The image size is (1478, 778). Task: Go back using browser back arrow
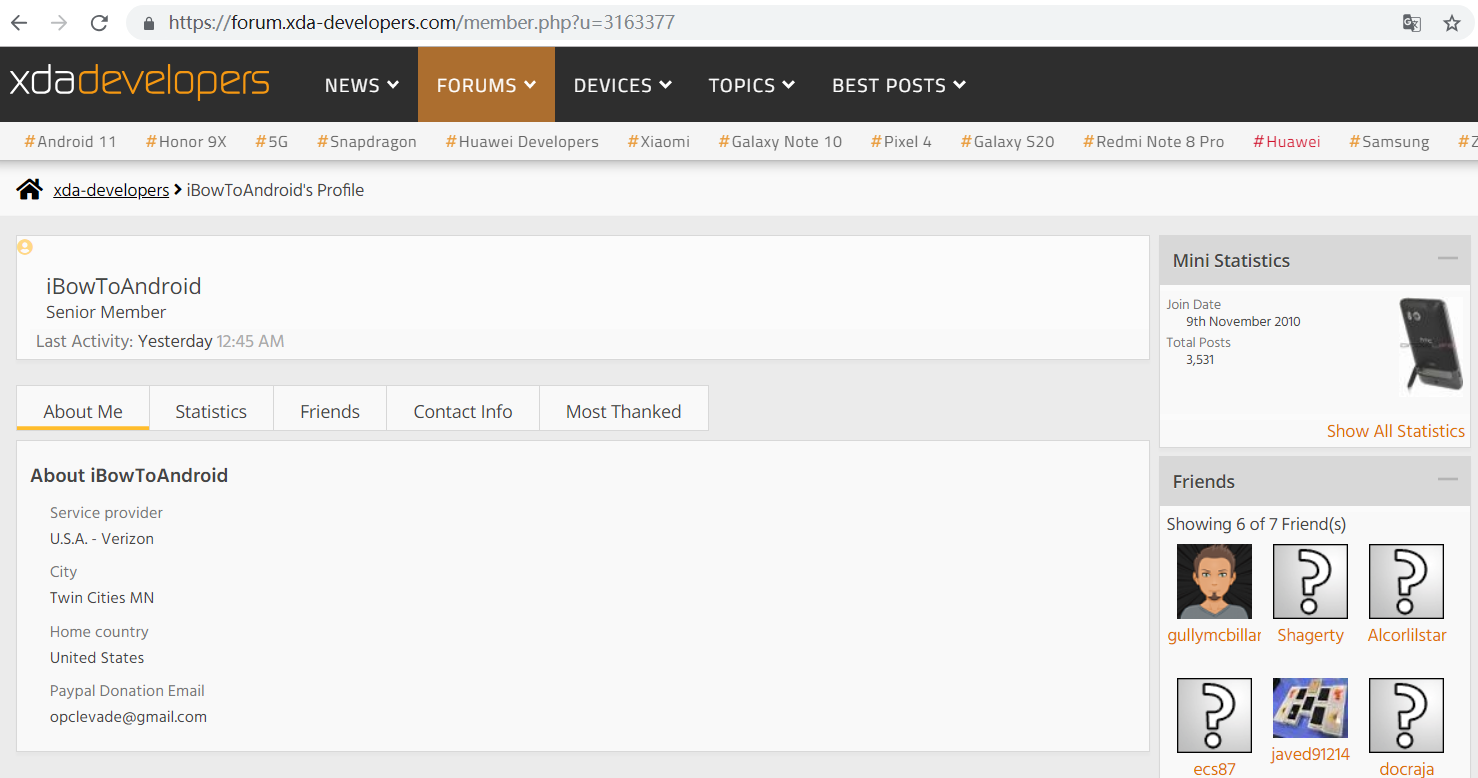tap(19, 22)
